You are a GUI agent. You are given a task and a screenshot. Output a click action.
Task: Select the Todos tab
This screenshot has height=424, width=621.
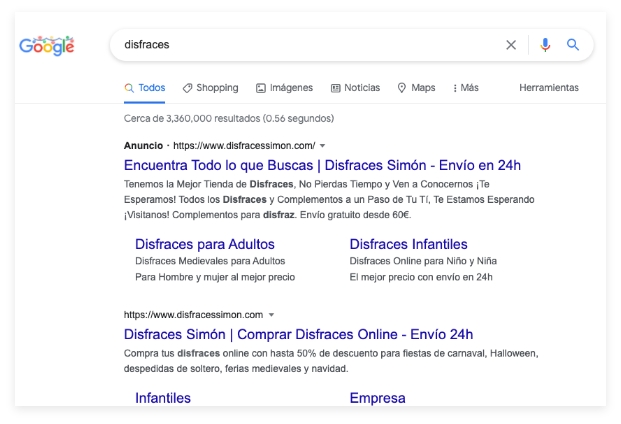[145, 88]
